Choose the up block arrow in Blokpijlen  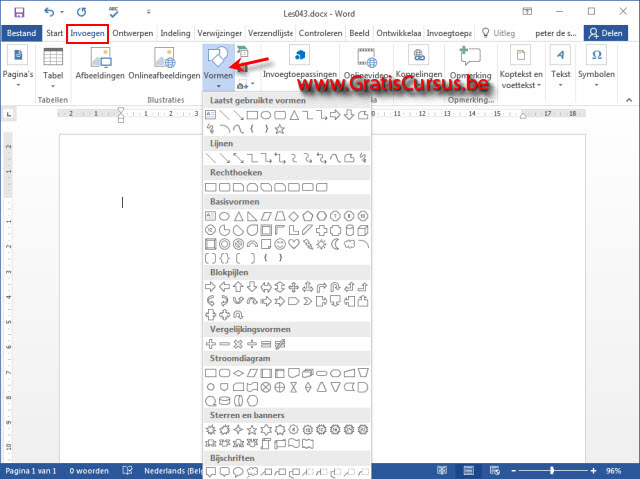[x=238, y=287]
